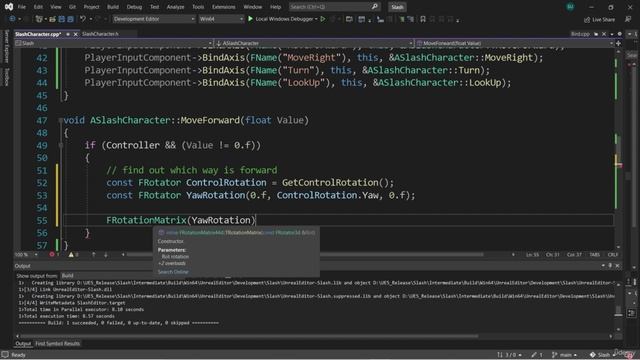640x360 pixels.
Task: Open the Extensions menu
Action: 224,7
